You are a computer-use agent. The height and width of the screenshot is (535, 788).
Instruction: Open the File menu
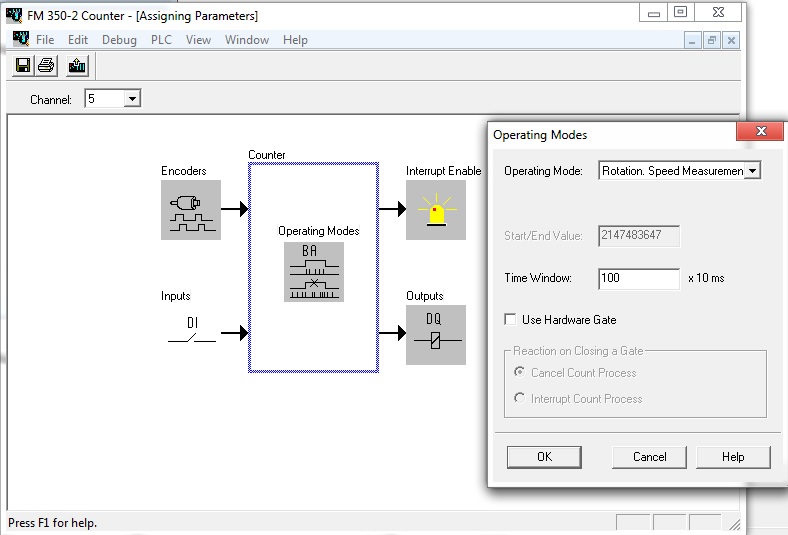tap(45, 40)
